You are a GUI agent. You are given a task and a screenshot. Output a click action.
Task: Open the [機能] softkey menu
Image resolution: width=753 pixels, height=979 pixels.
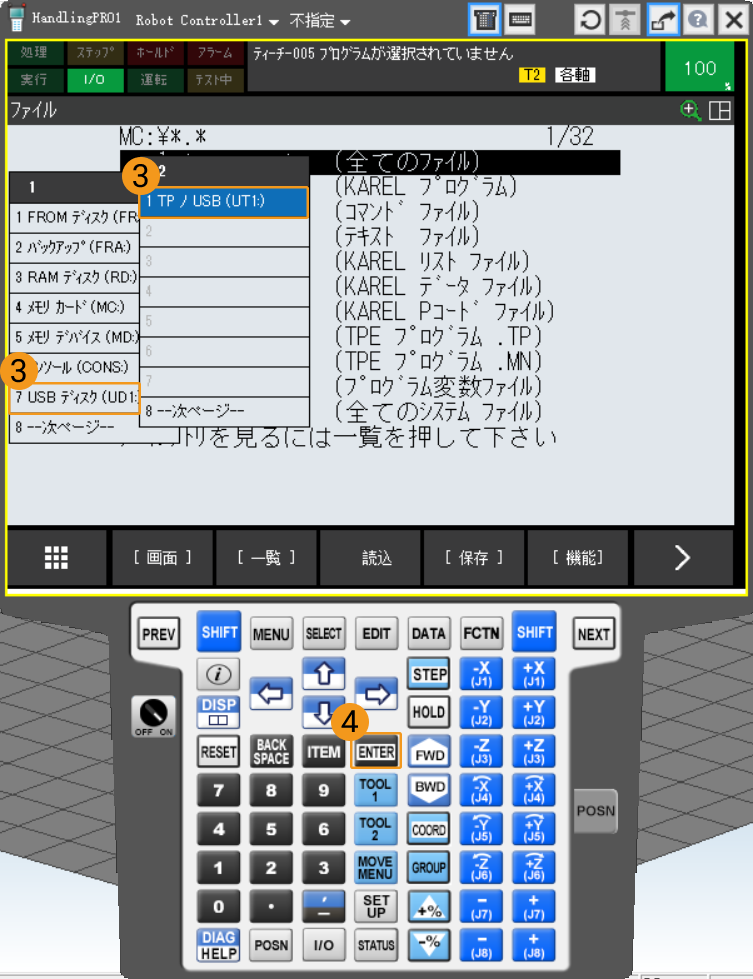(x=578, y=557)
